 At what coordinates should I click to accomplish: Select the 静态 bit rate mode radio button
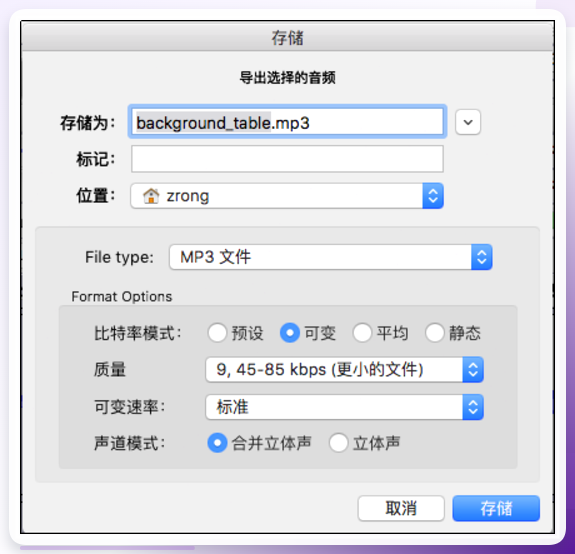(x=435, y=333)
